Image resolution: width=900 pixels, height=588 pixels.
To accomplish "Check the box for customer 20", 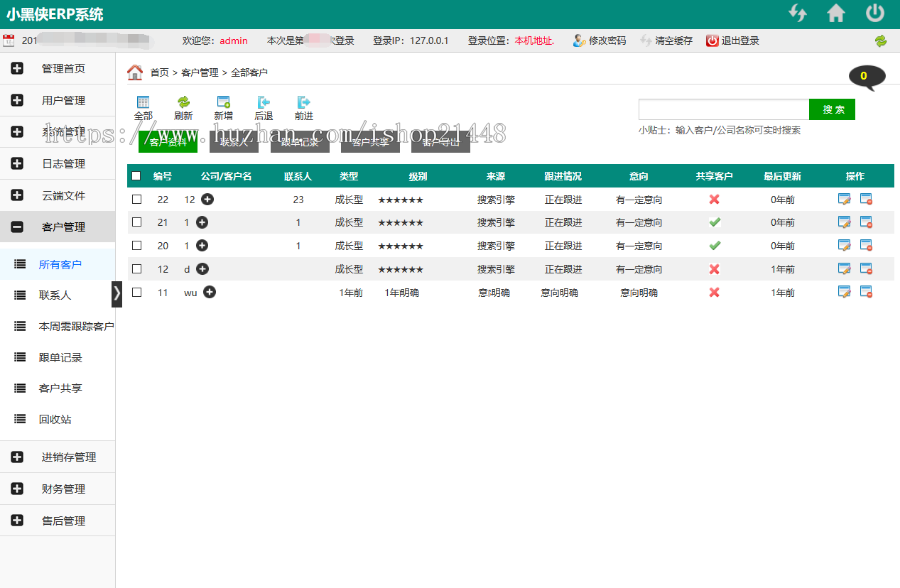I will tap(137, 245).
